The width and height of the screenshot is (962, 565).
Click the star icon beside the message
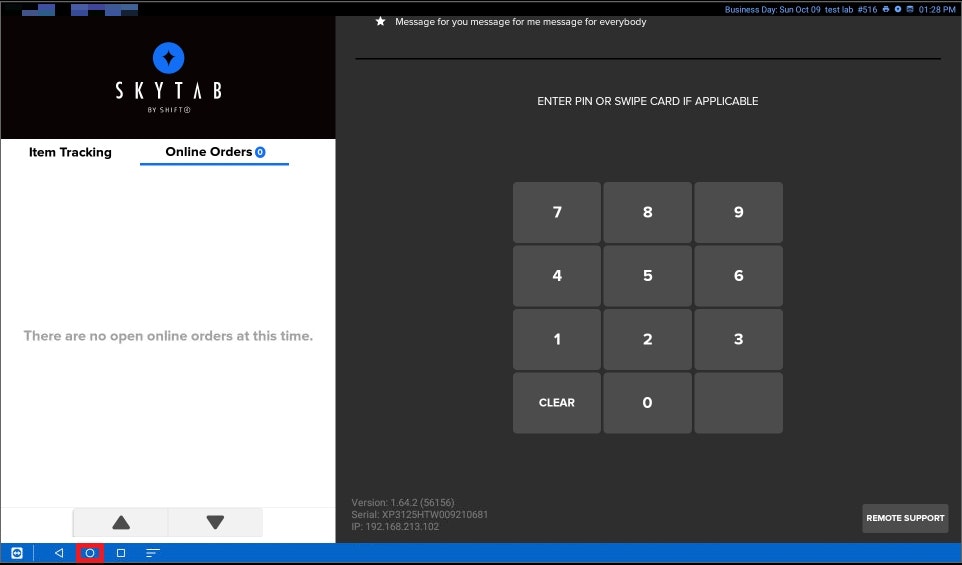click(380, 22)
